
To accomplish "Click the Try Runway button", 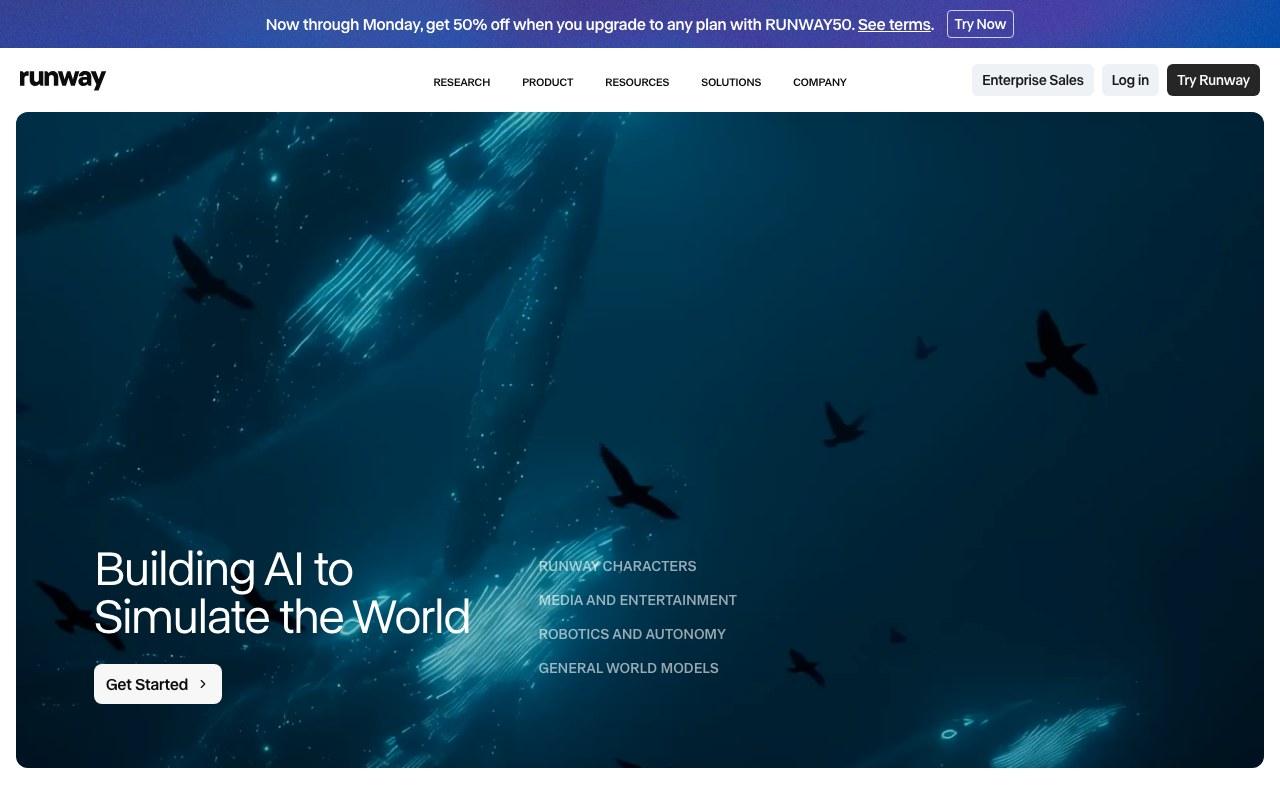I will click(1213, 80).
